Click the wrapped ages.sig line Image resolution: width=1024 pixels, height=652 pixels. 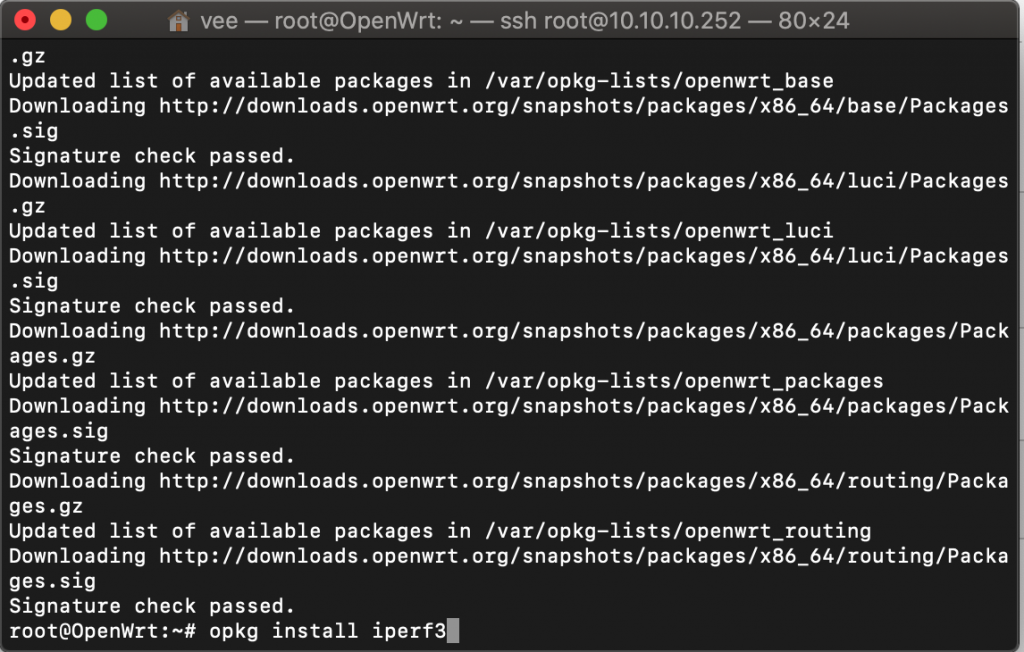(59, 432)
